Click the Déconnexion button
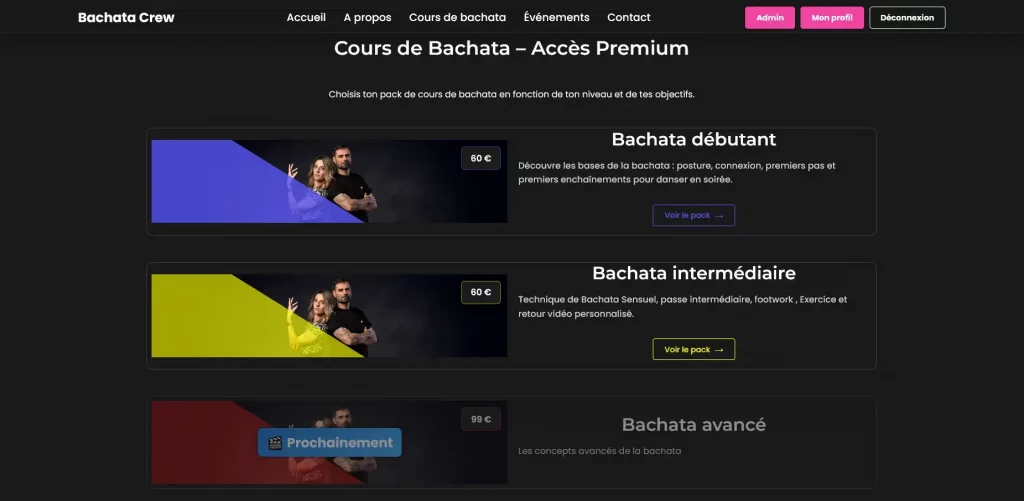 click(x=907, y=18)
